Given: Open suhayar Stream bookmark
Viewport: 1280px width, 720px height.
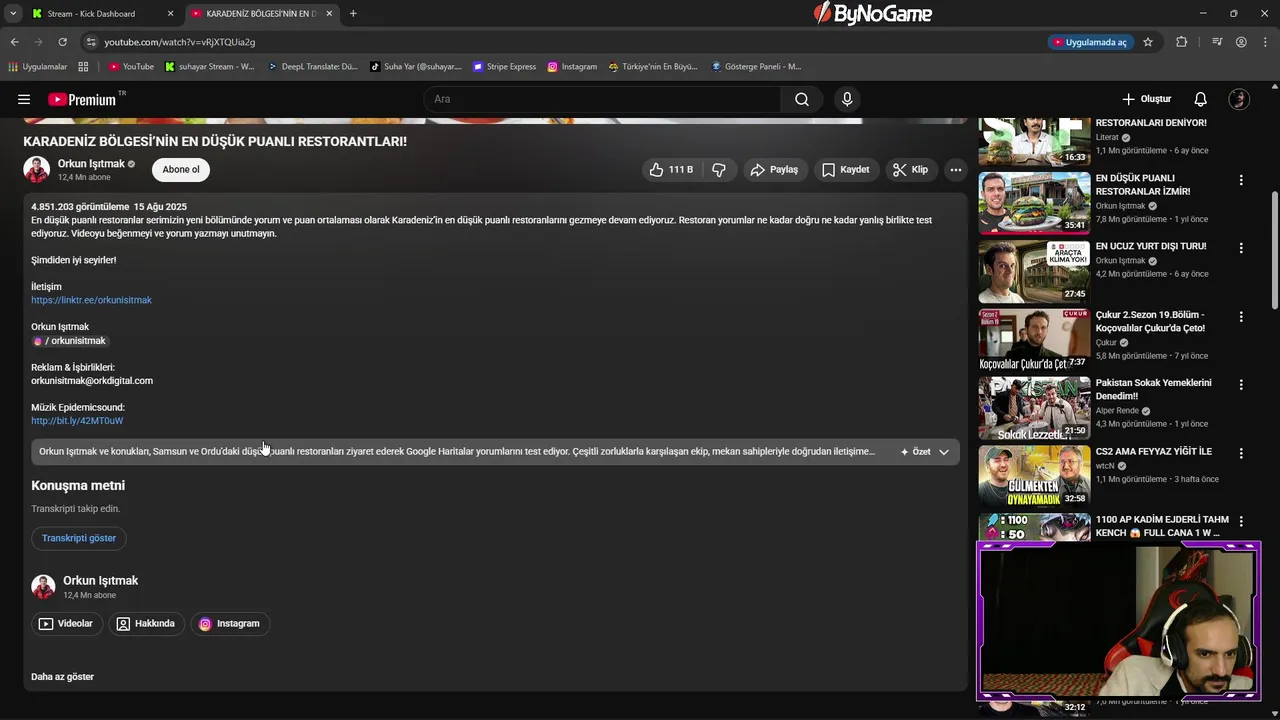Looking at the screenshot, I should tap(210, 67).
